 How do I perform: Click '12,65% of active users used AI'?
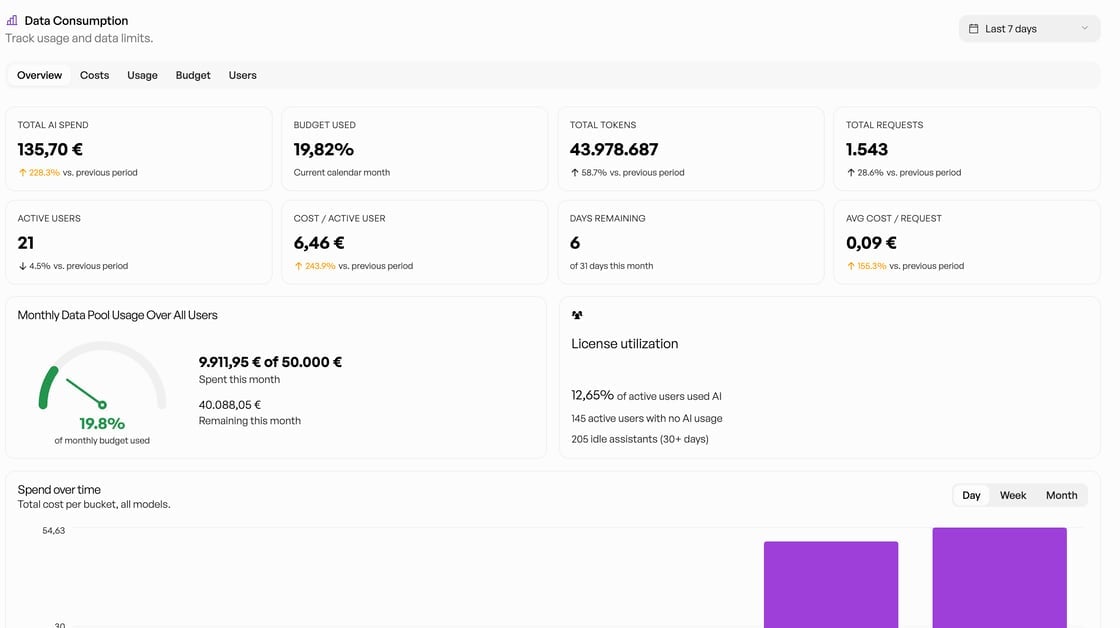pos(646,395)
